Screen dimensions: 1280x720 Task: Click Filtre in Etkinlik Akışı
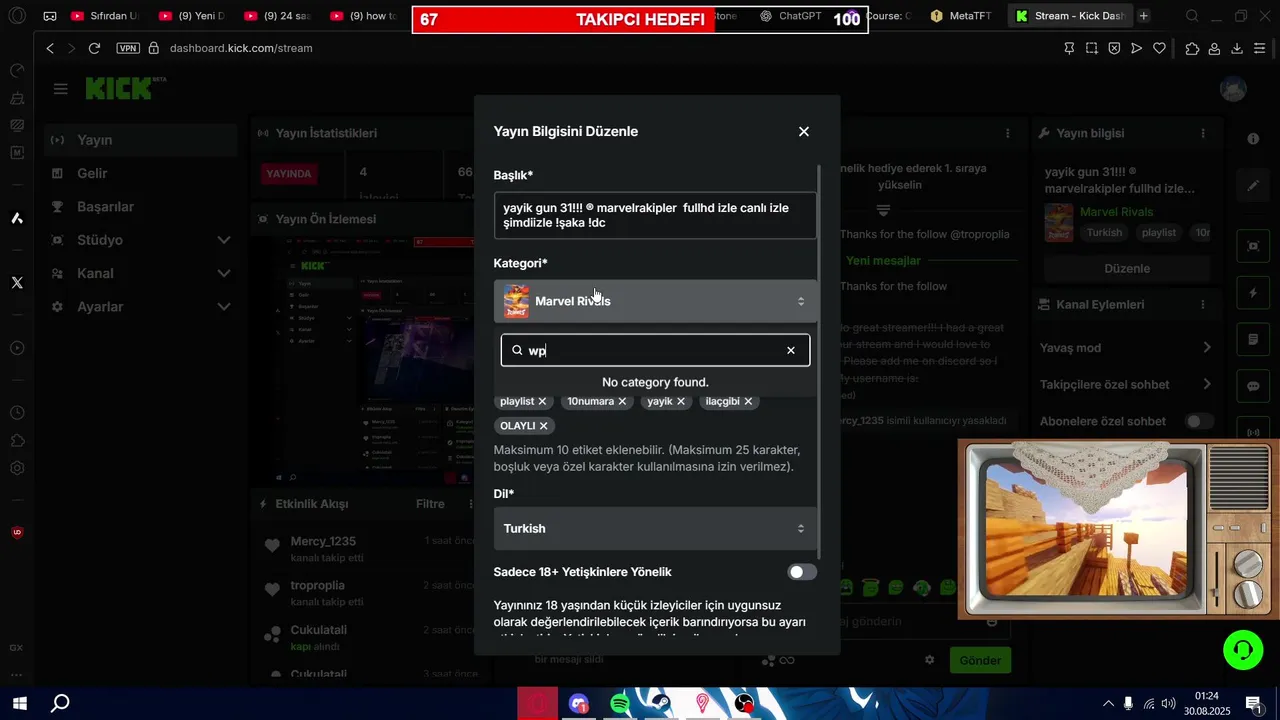[x=430, y=504]
